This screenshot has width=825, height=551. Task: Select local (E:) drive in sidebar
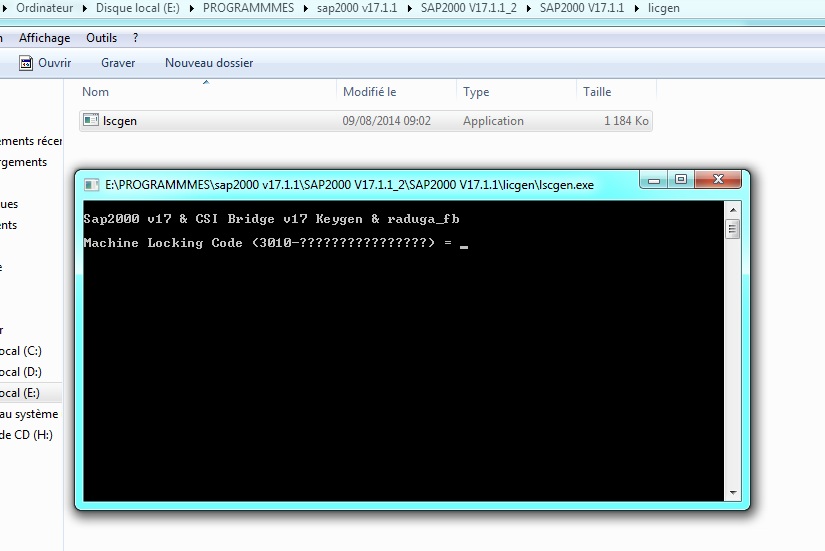coord(20,393)
